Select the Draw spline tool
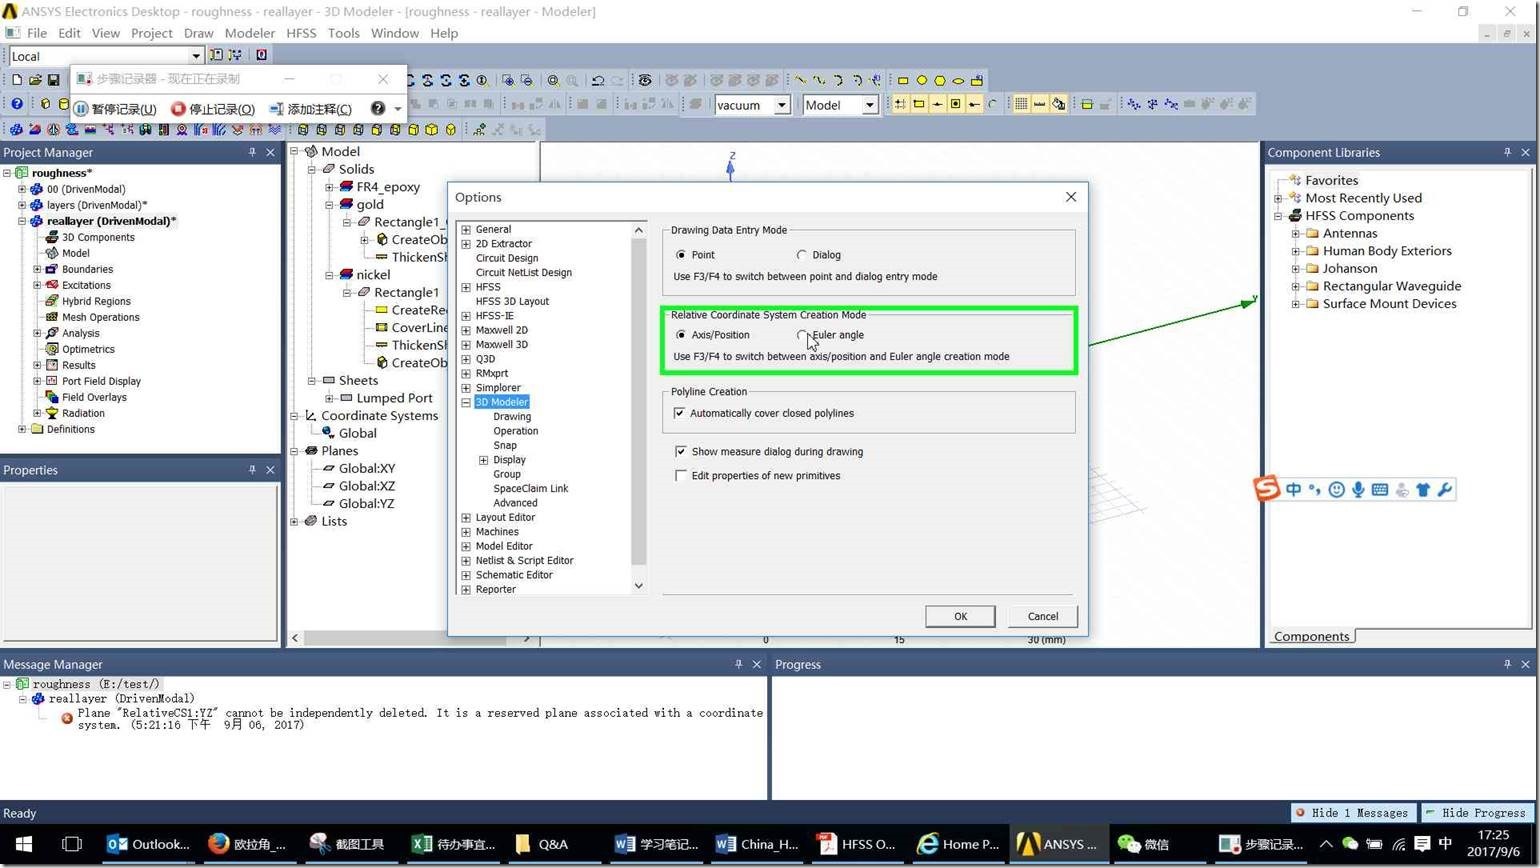The width and height of the screenshot is (1540, 868). 819,80
